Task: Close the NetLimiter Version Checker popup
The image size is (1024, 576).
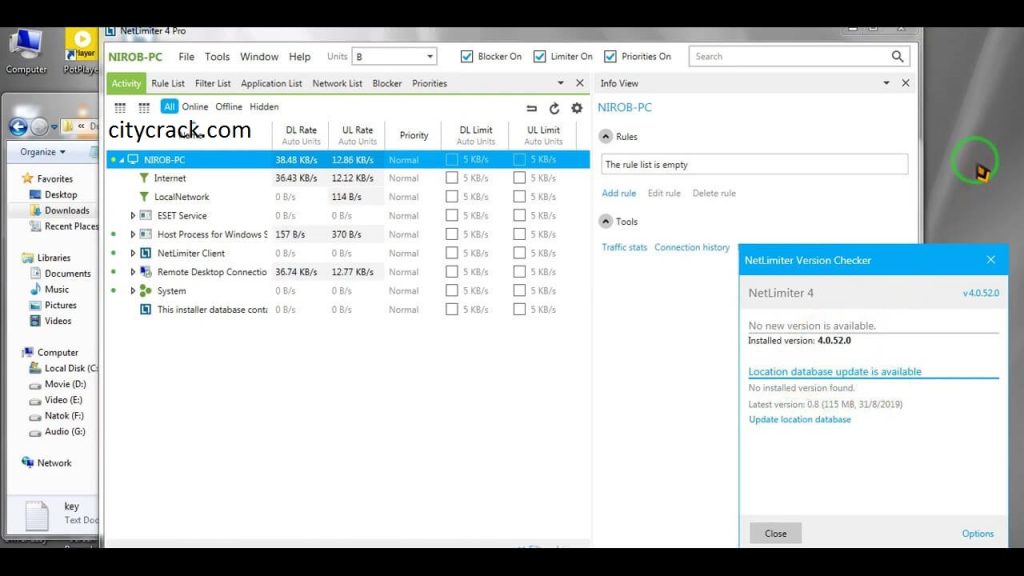Action: coord(991,260)
